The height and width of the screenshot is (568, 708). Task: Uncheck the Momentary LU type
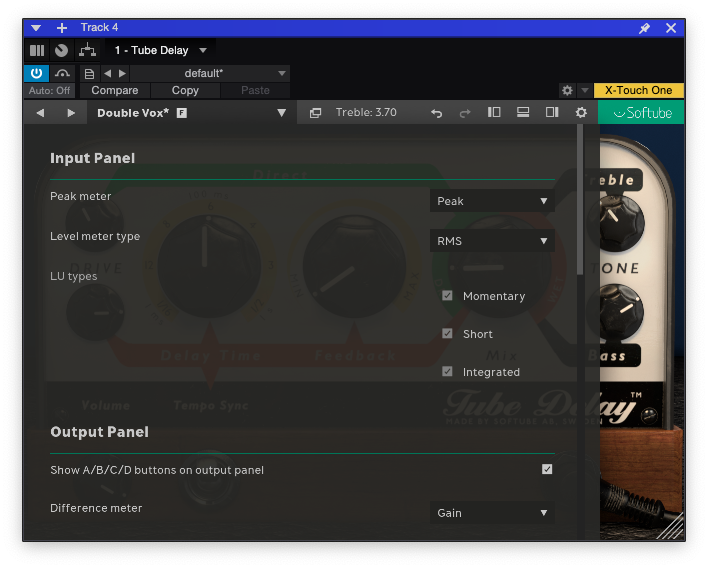pyautogui.click(x=447, y=296)
